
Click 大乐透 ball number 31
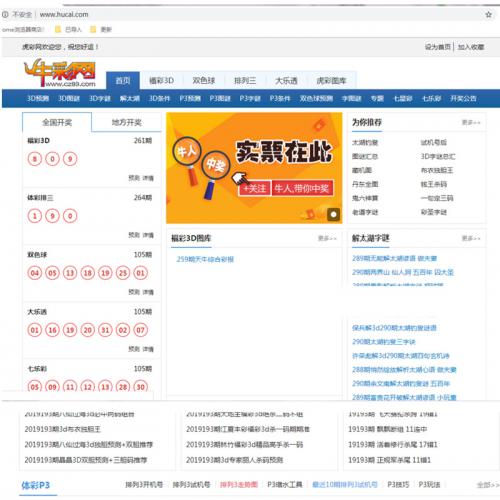[105, 330]
